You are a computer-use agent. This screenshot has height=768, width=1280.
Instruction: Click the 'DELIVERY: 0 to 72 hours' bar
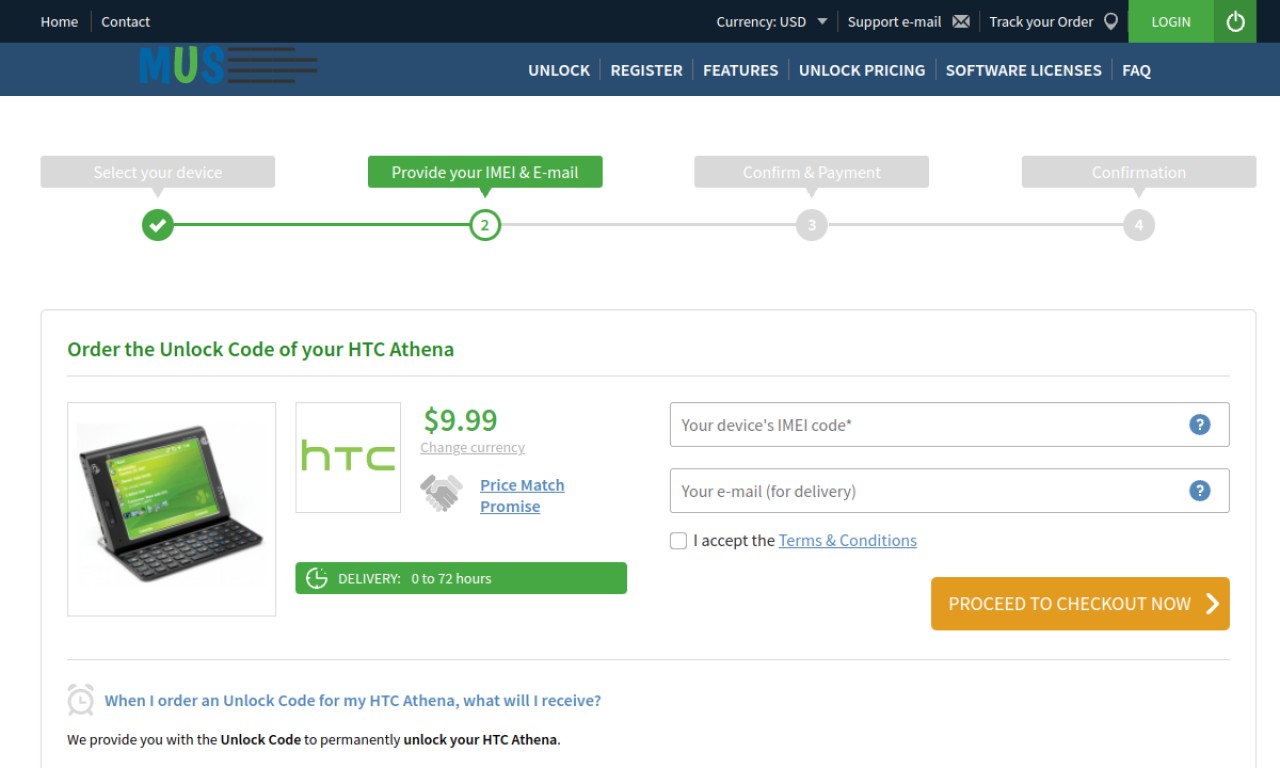461,578
